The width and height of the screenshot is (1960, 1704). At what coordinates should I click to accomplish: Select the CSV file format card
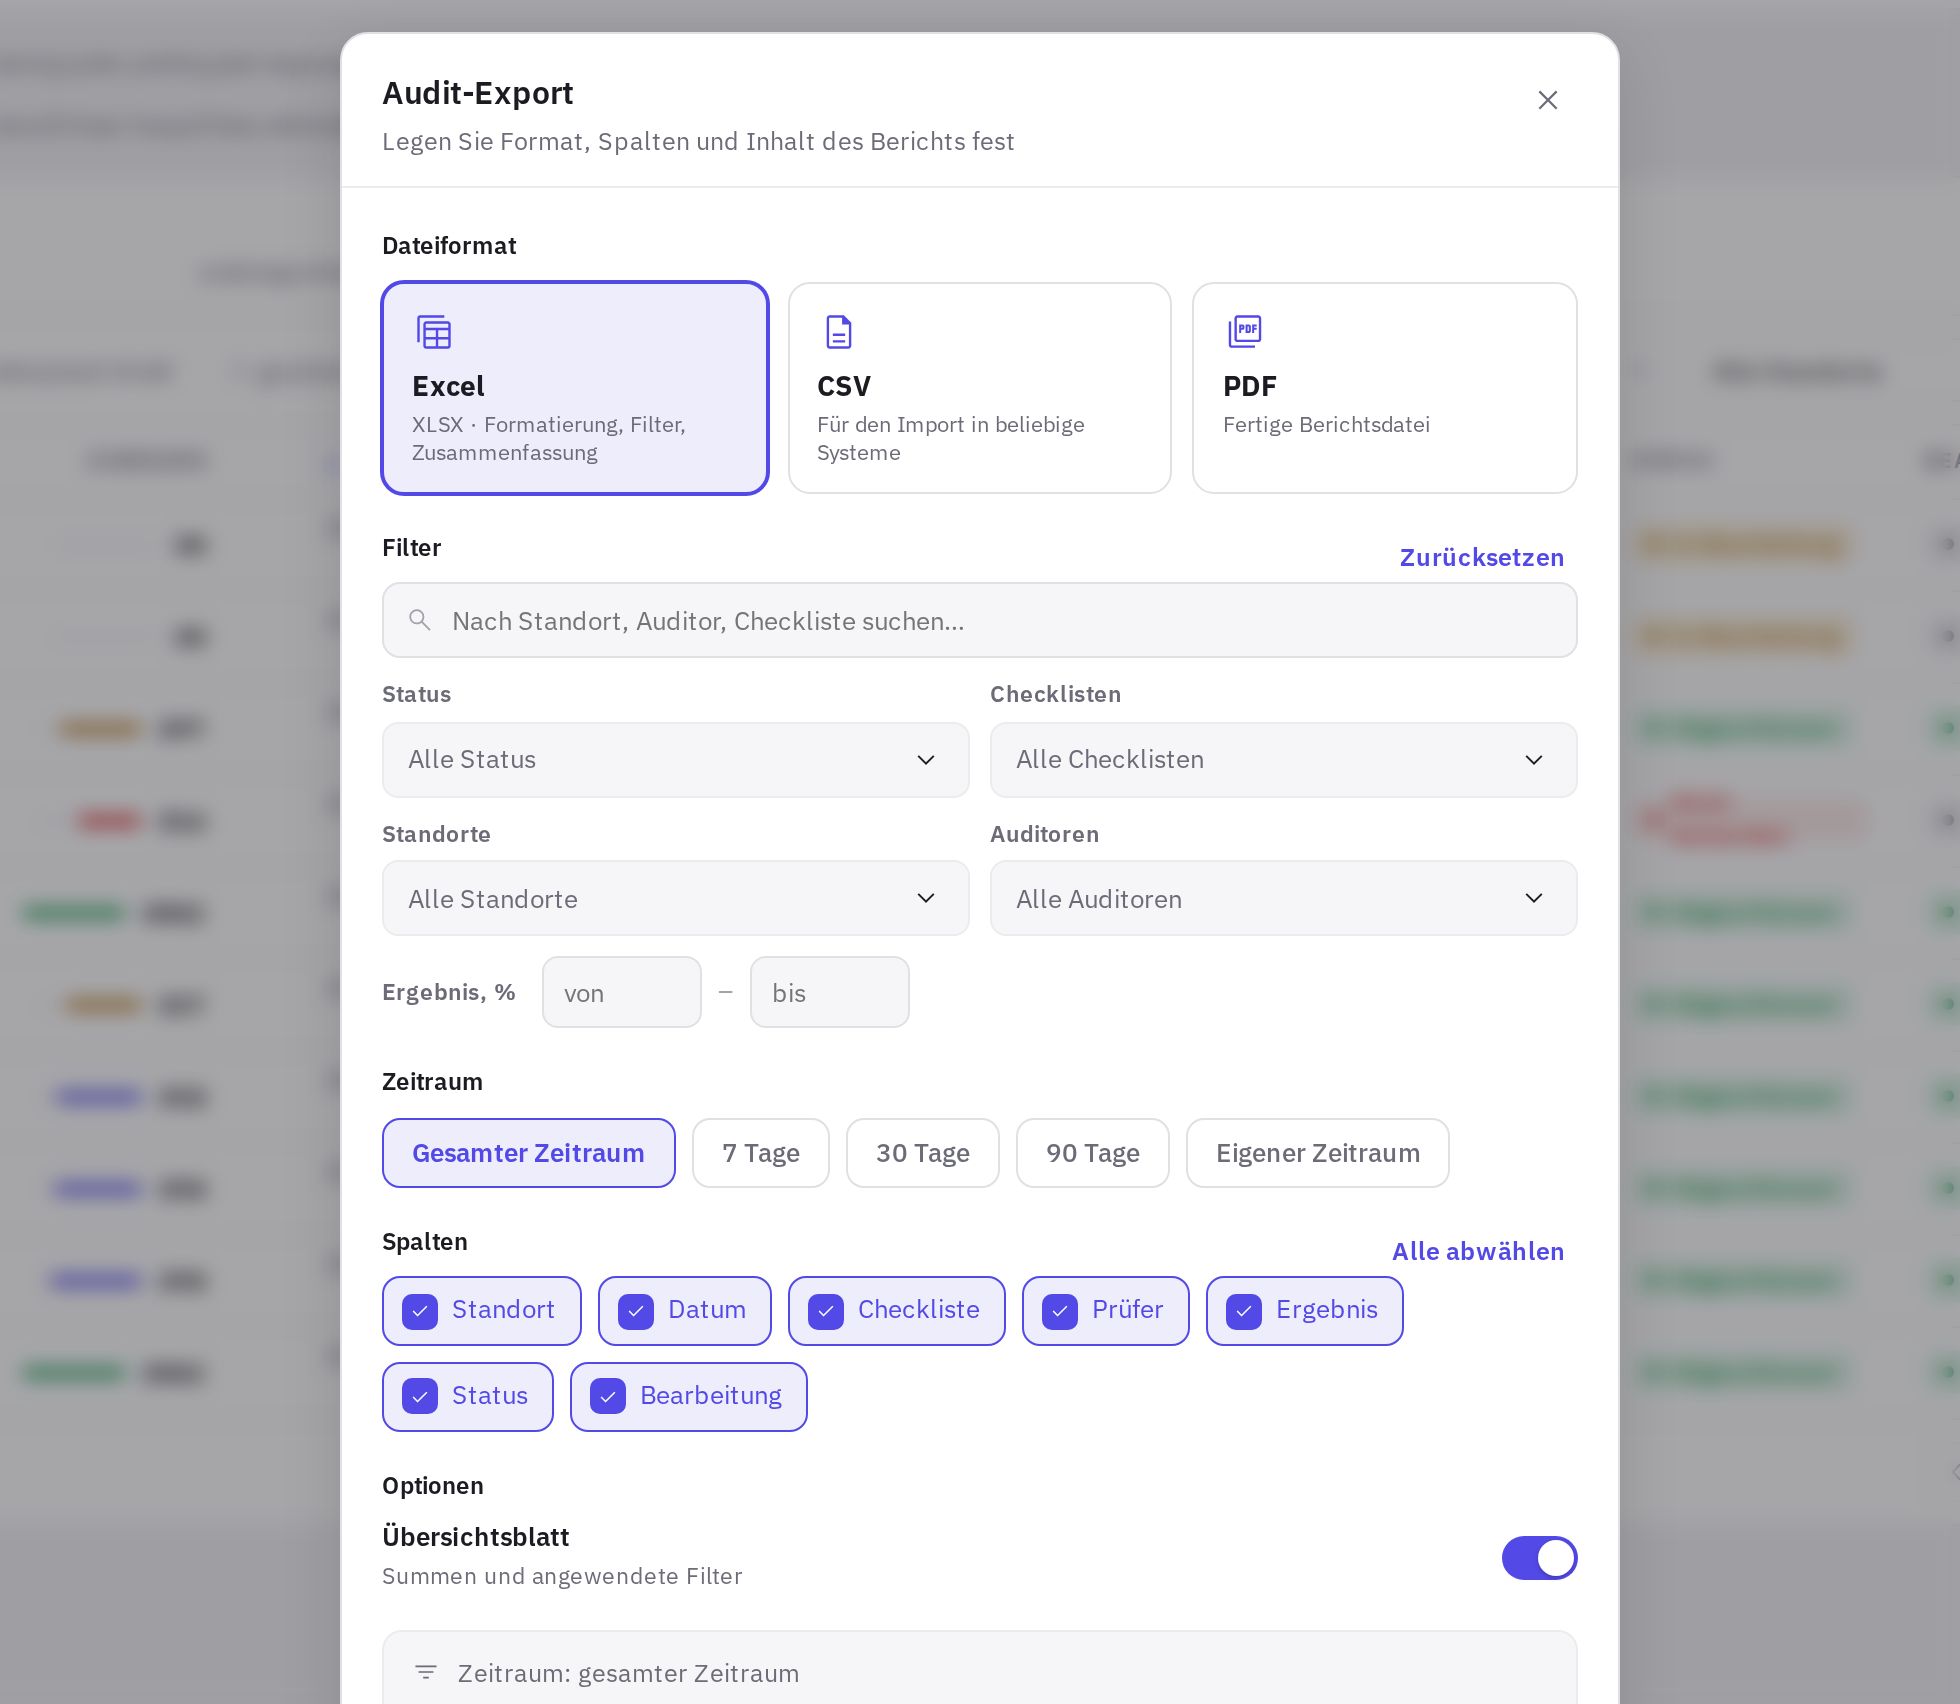pyautogui.click(x=980, y=388)
